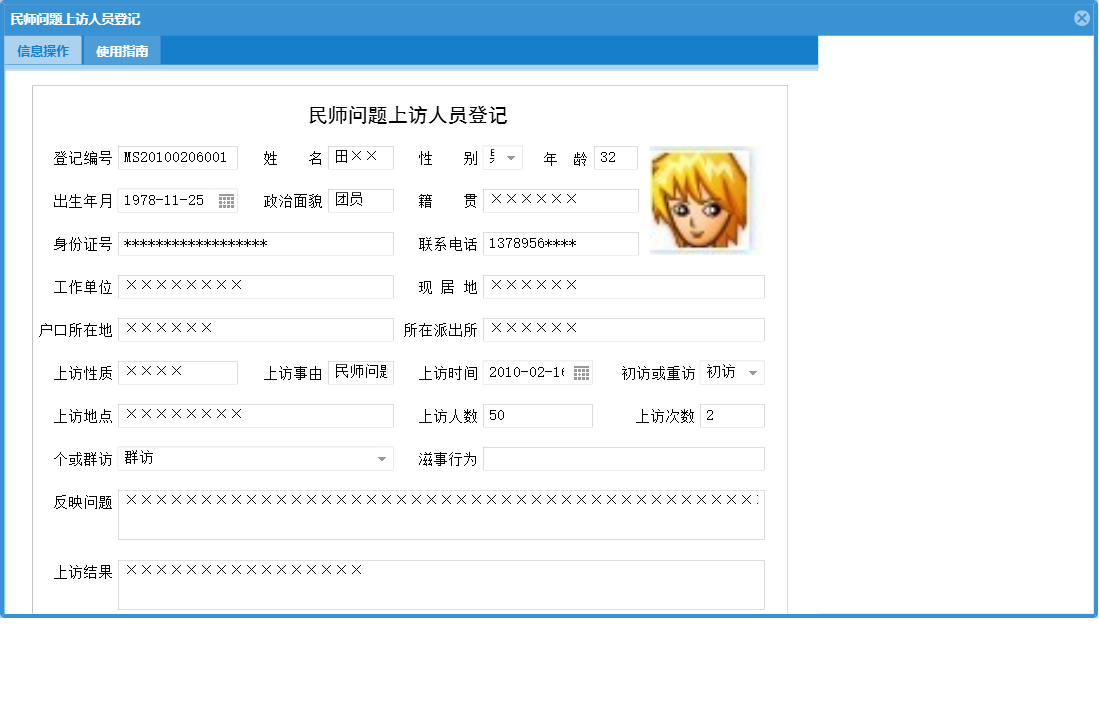Select the 姓名 name field showing 田××

click(x=360, y=157)
